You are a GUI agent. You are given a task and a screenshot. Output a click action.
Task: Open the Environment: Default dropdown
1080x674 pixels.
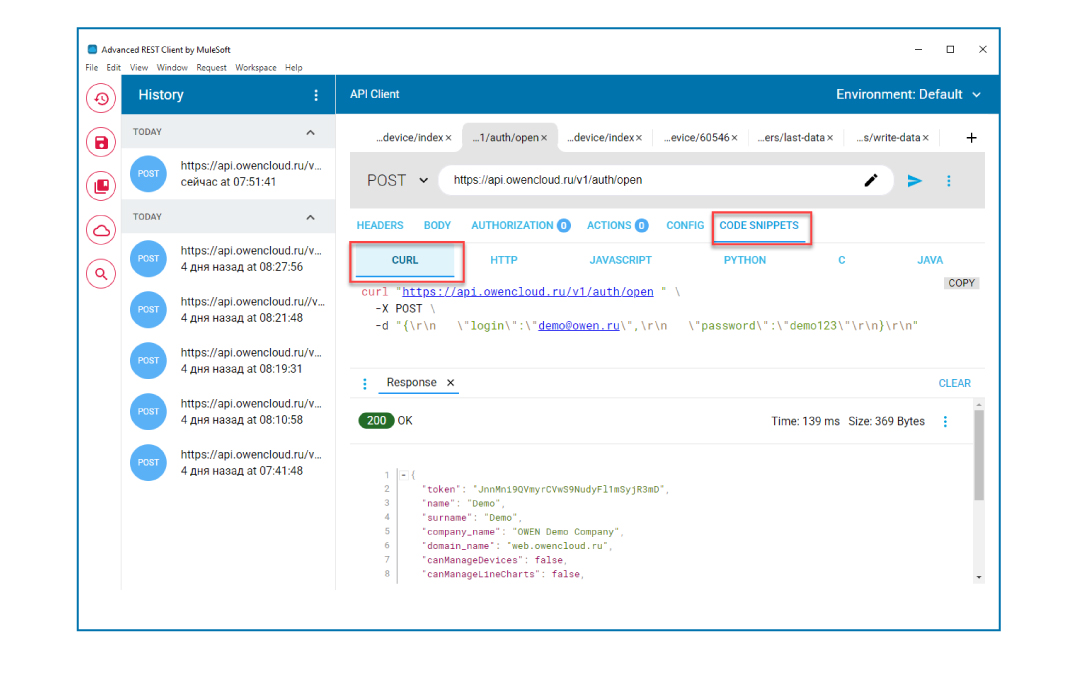[908, 95]
